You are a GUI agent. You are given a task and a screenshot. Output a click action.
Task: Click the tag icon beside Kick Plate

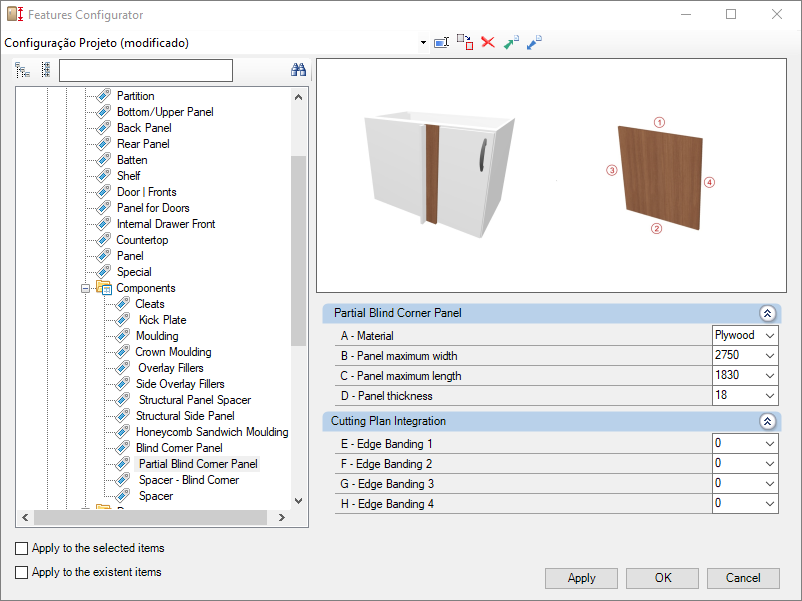[x=123, y=320]
